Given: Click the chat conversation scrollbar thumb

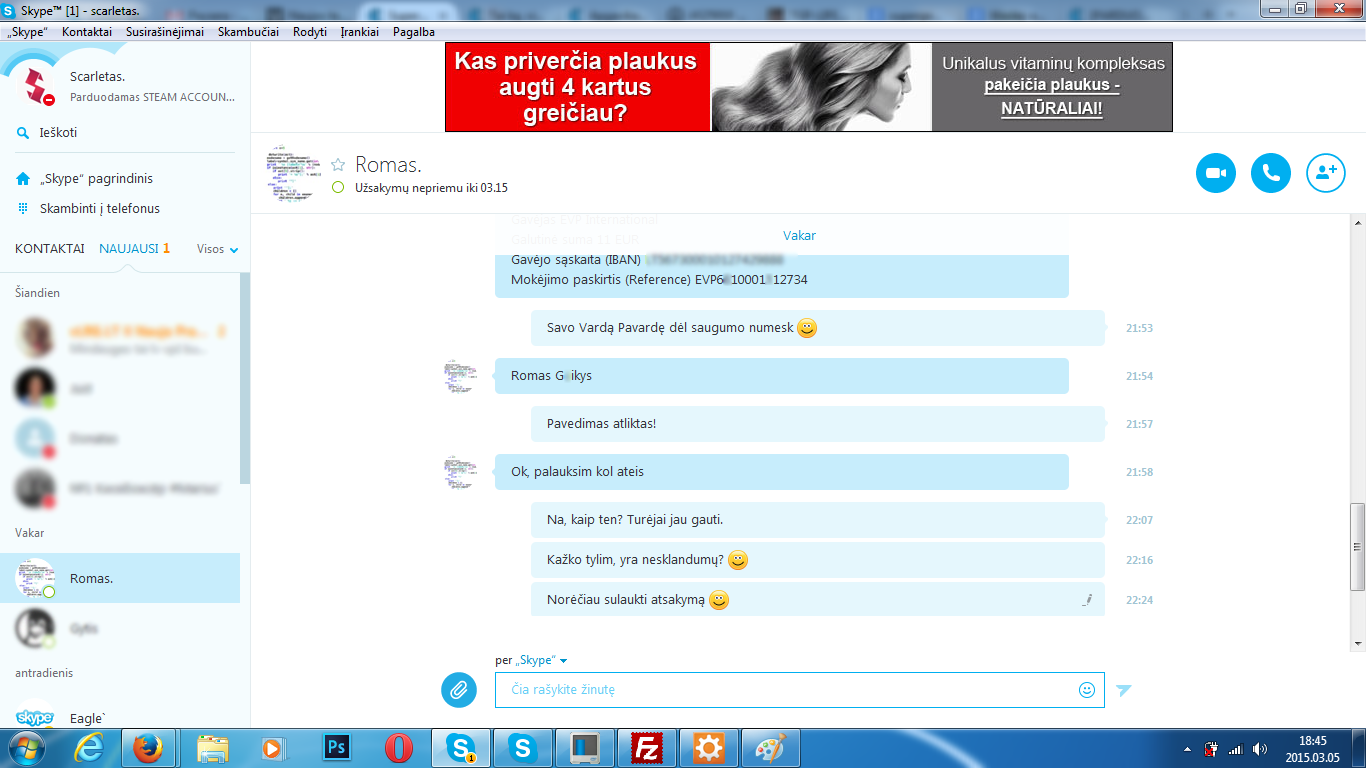Looking at the screenshot, I should coord(1357,546).
